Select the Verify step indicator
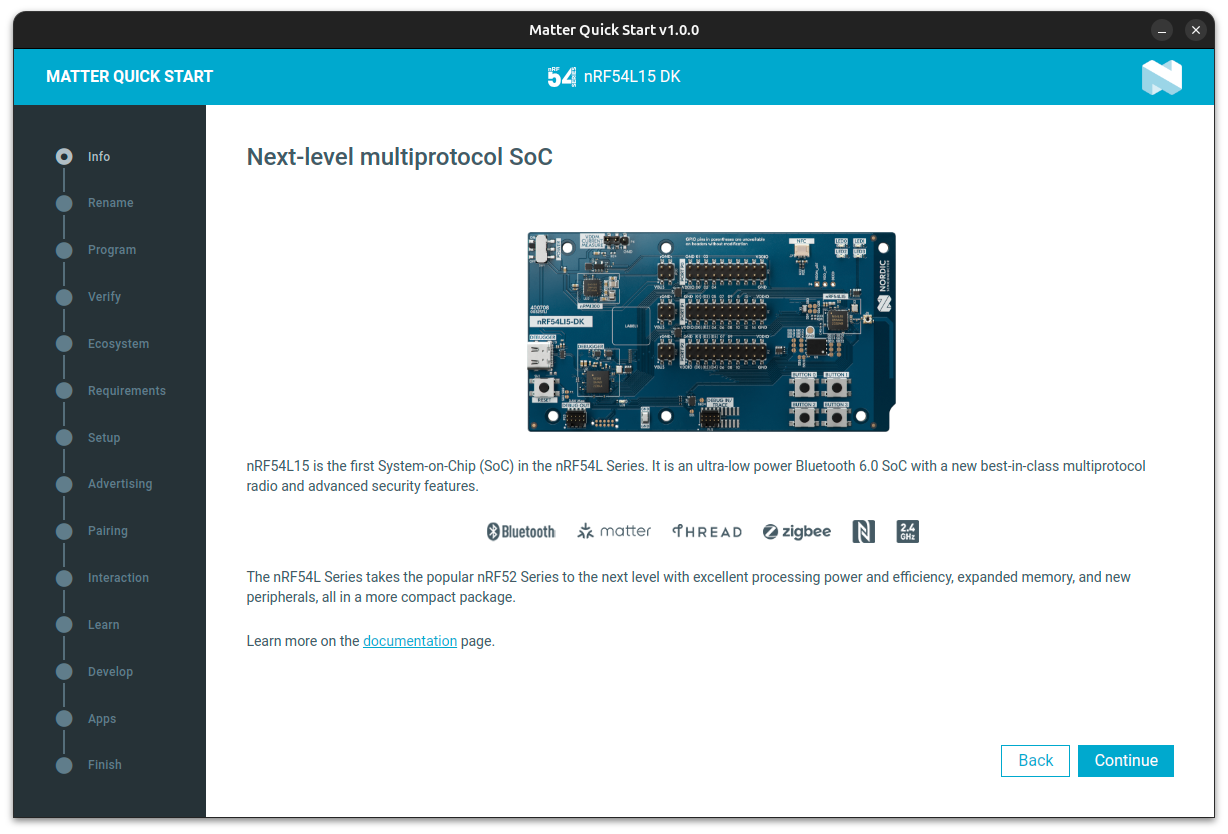The image size is (1228, 834). [x=64, y=297]
